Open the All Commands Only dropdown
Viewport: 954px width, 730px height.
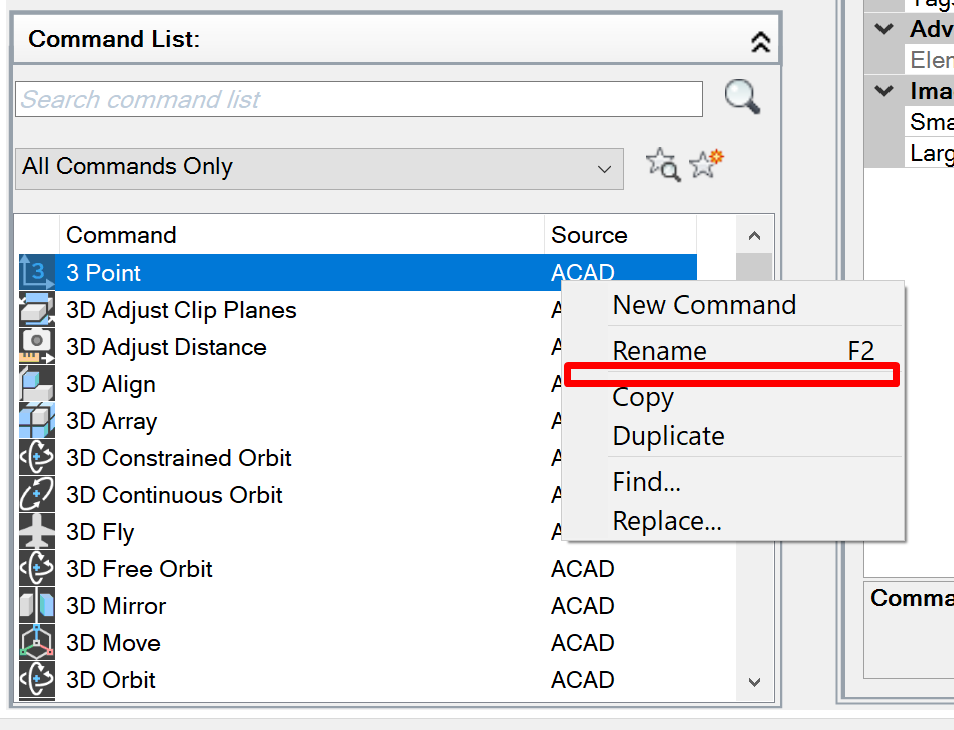[x=319, y=168]
